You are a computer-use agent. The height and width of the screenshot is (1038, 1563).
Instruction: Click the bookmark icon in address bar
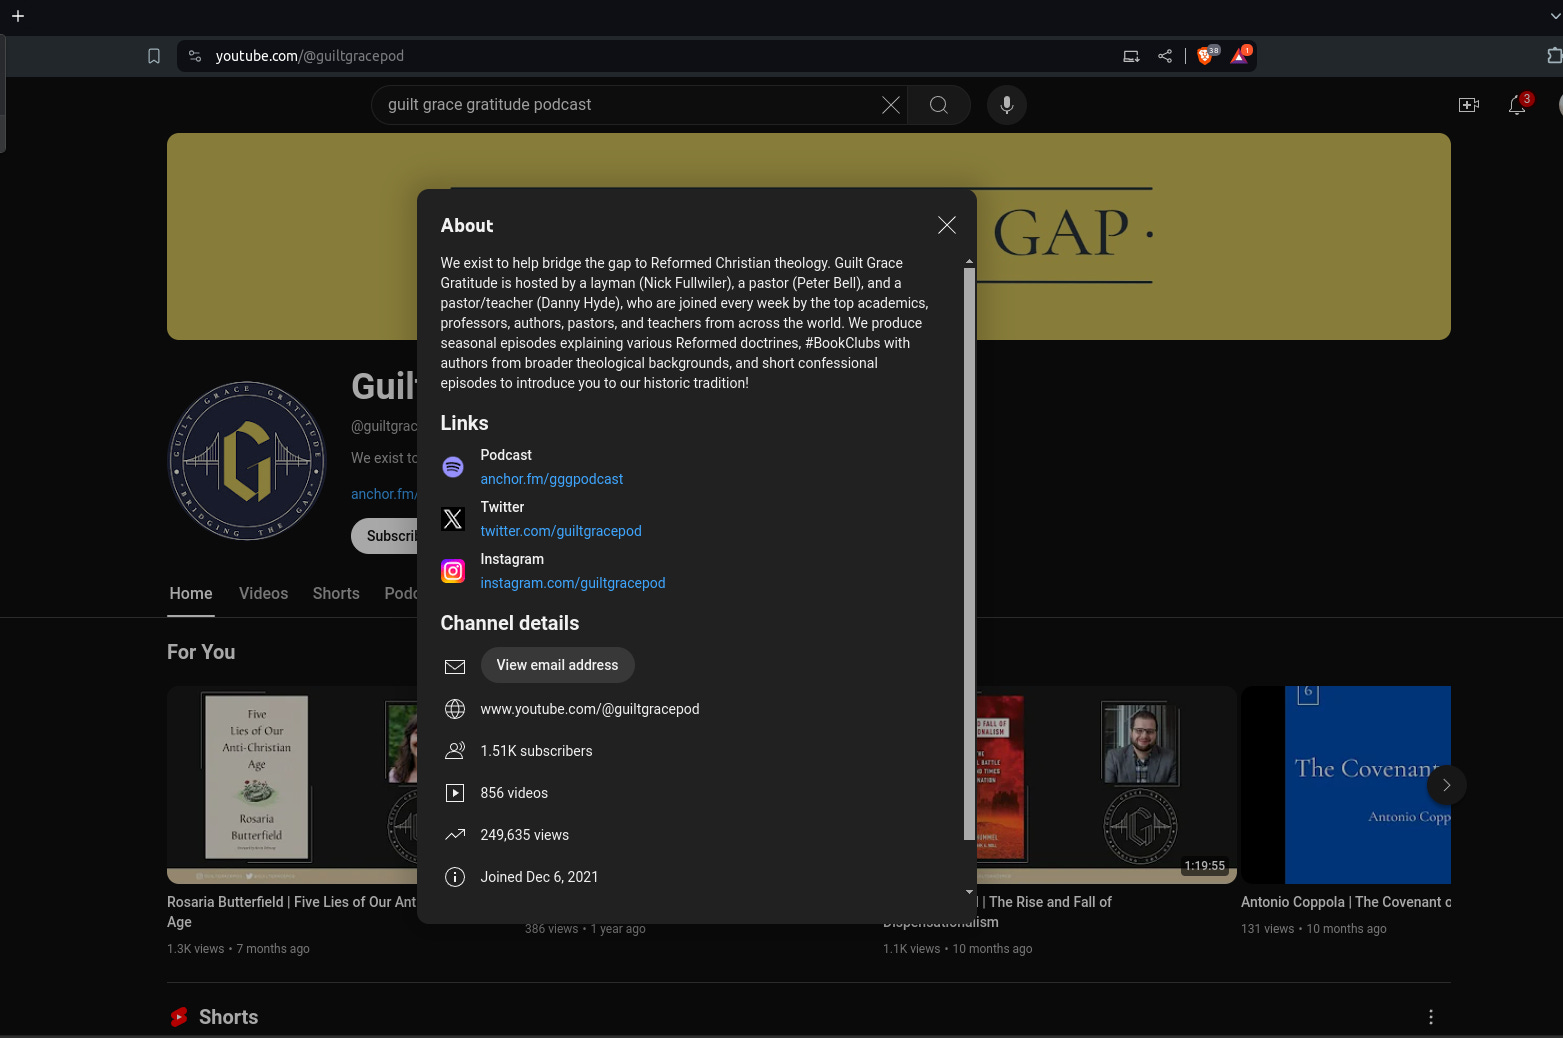tap(154, 56)
